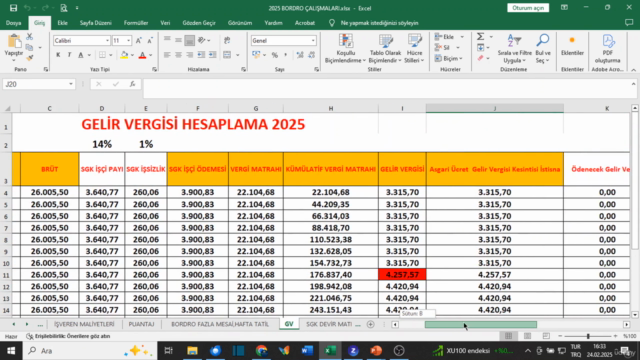Open the Paste (Yapıştır) clipboard button

[13, 46]
